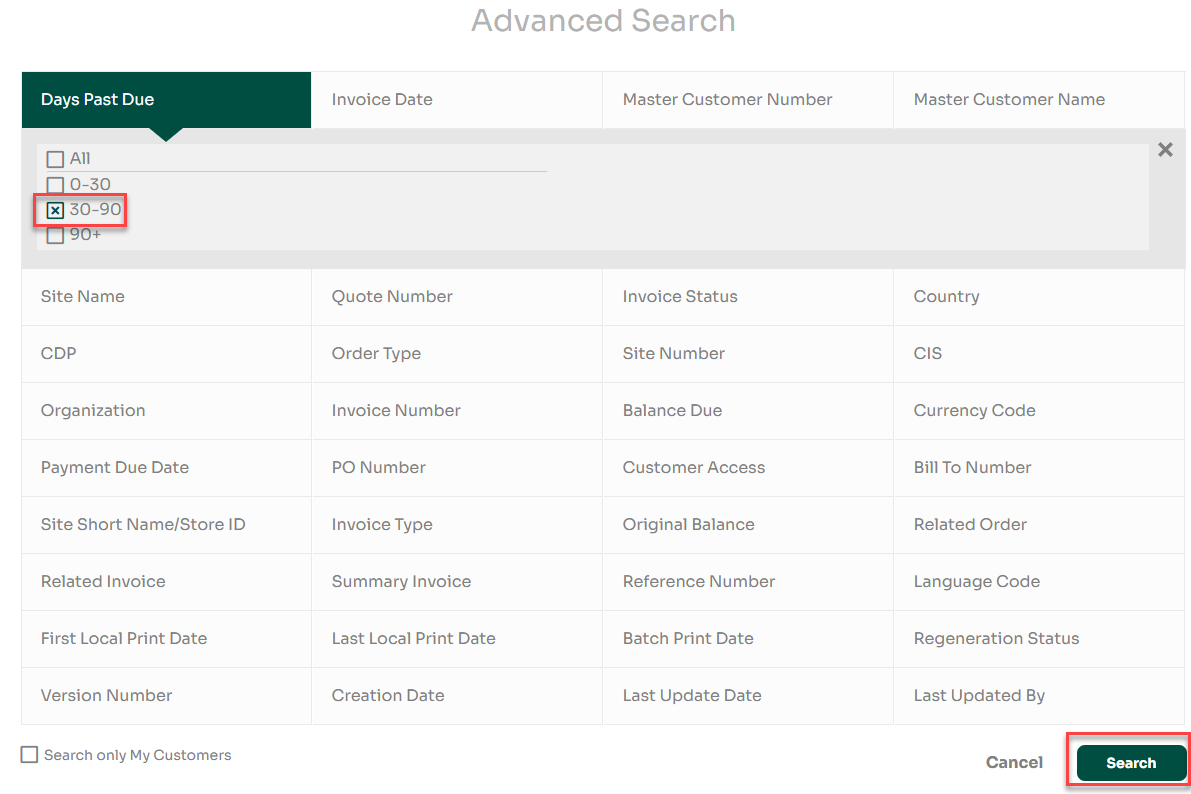Screen dimensions: 1191x794
Task: Check the 0-30 days option
Action: coord(55,184)
